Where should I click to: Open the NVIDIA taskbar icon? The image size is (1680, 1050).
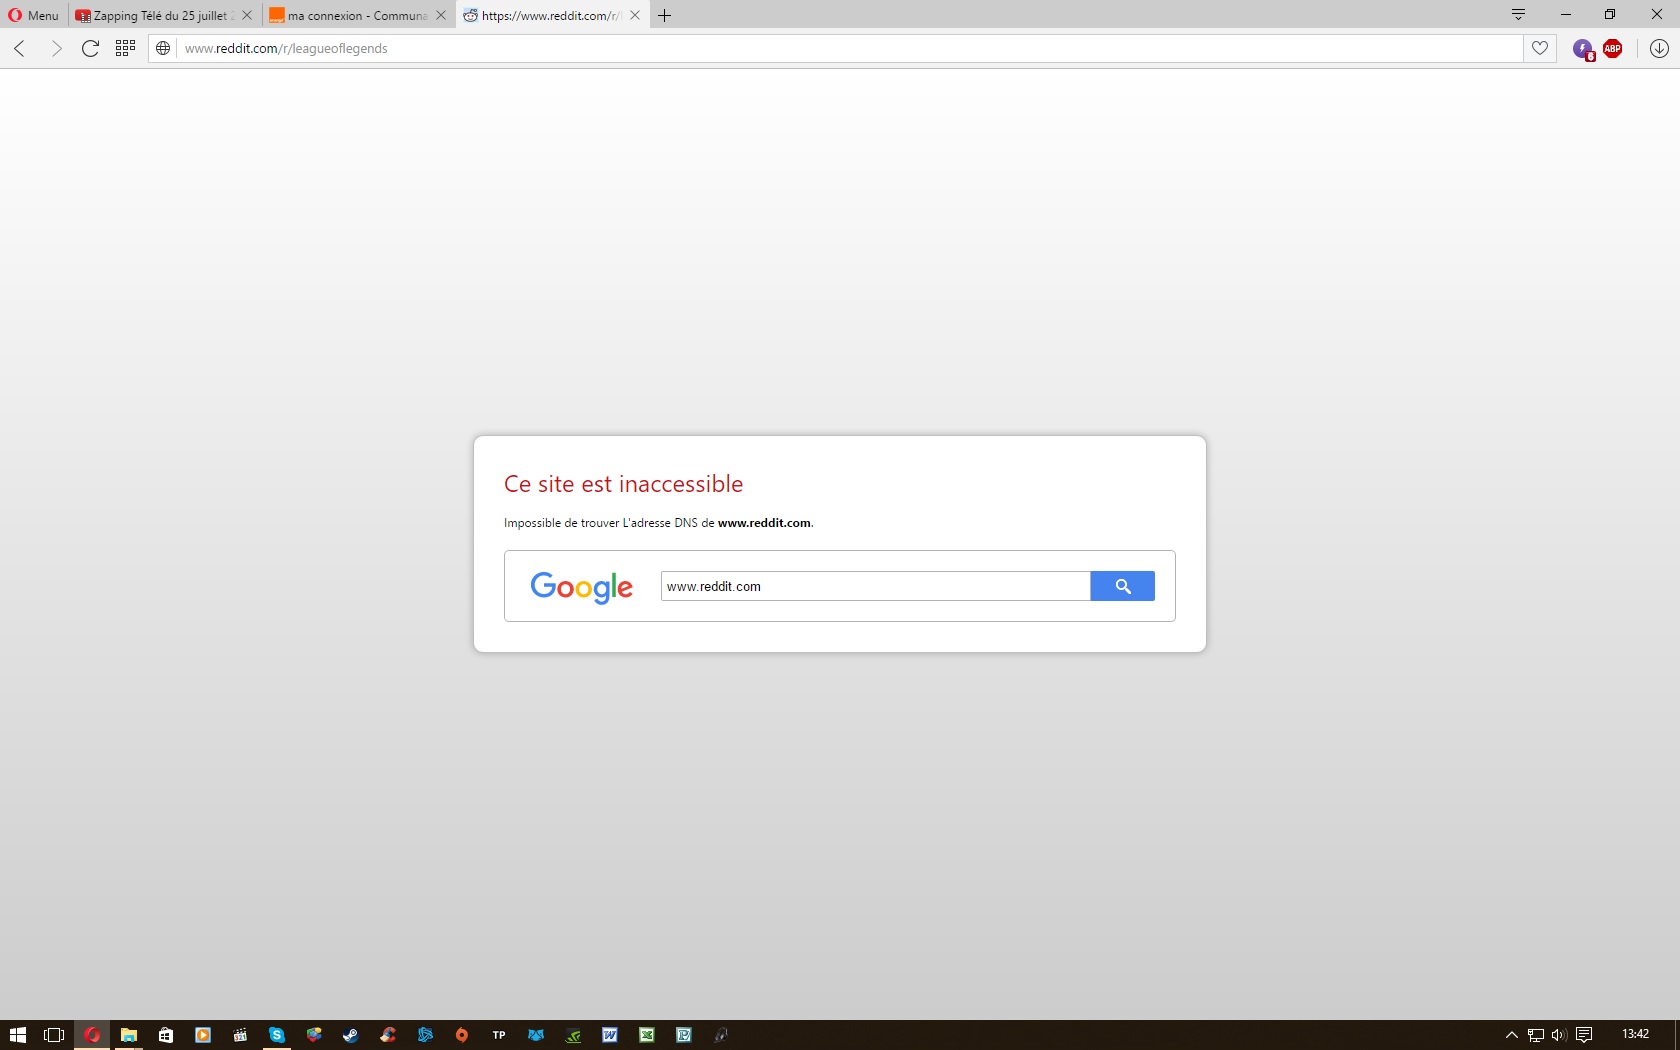pyautogui.click(x=573, y=1035)
